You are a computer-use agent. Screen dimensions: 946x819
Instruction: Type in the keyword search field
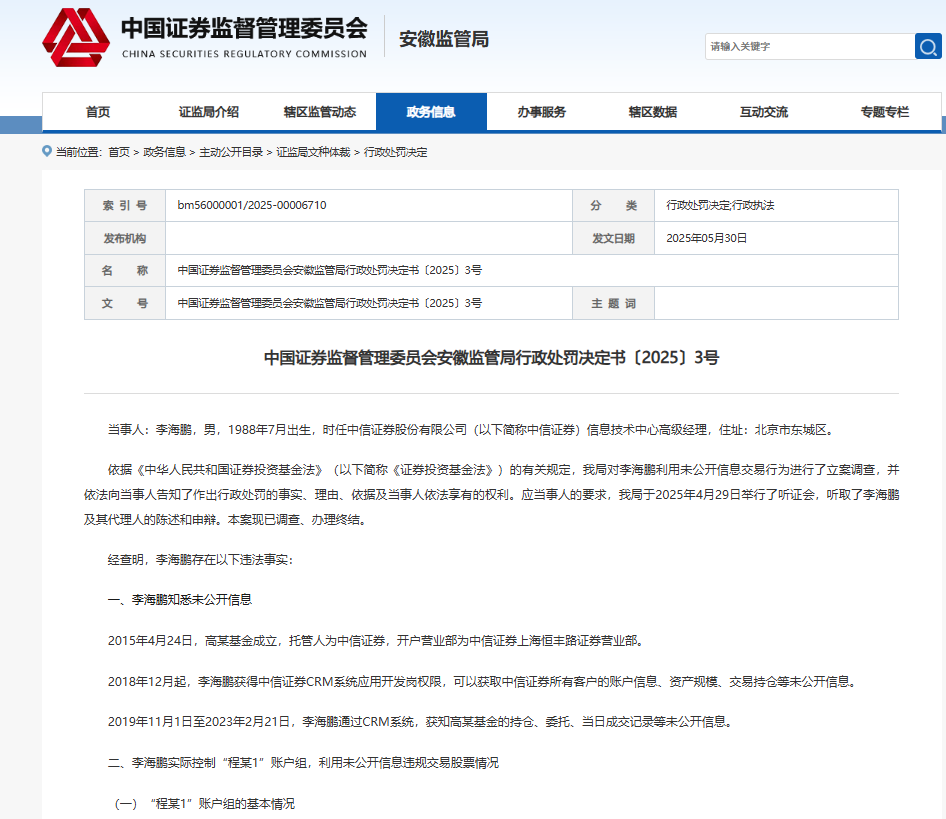[x=808, y=46]
